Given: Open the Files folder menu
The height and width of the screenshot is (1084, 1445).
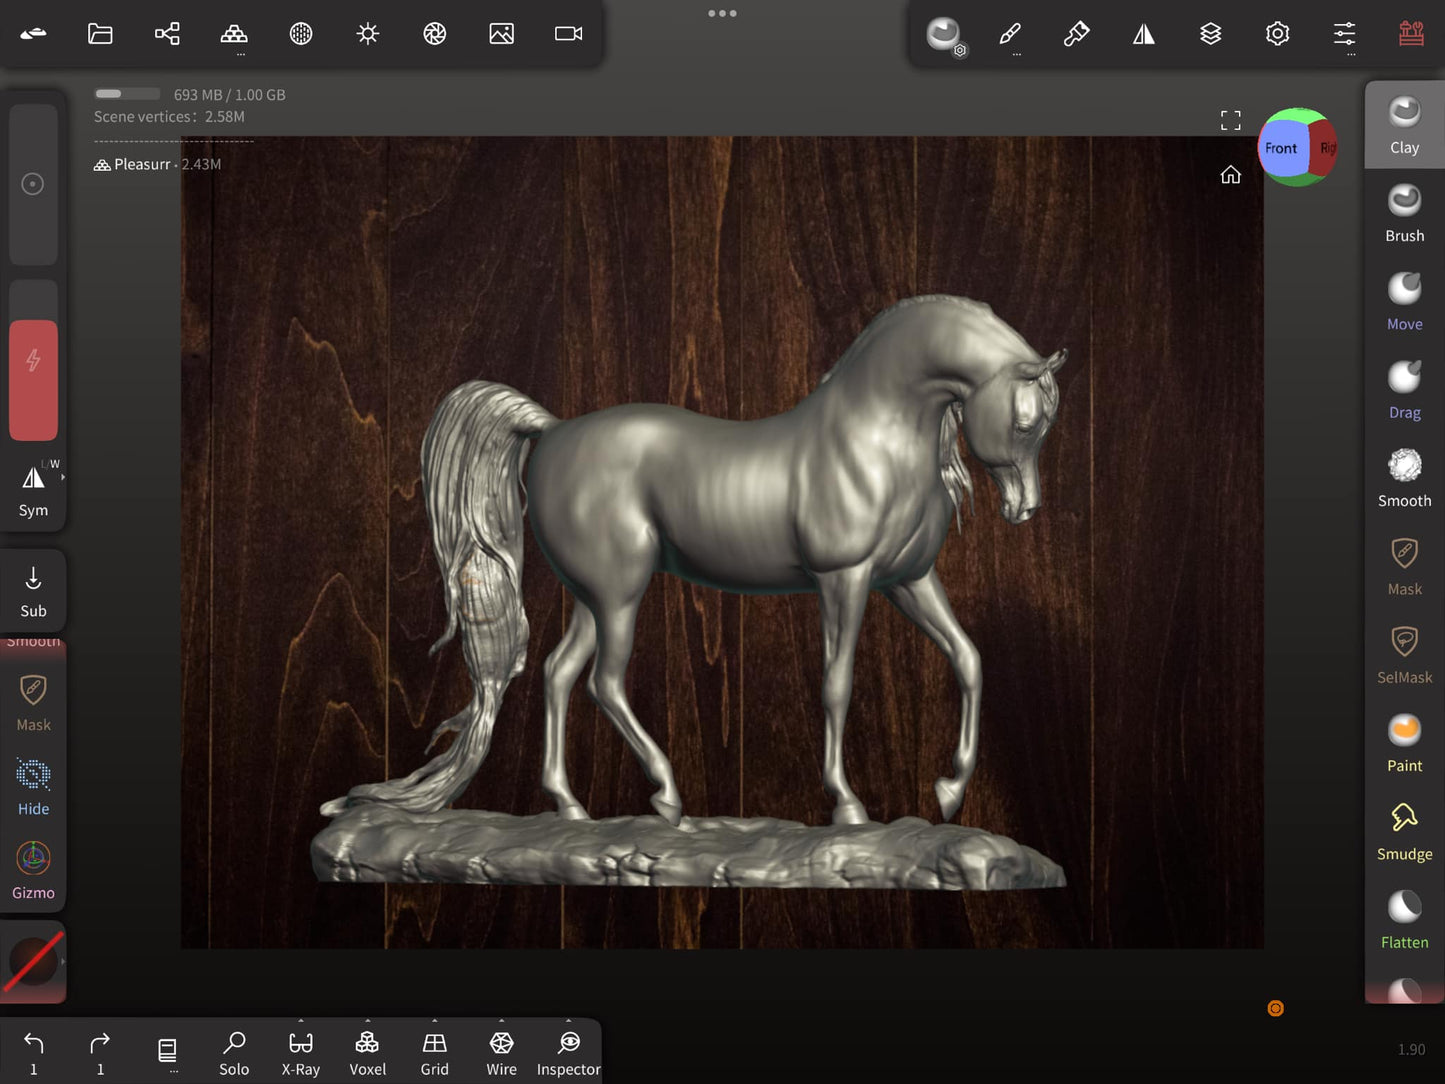Looking at the screenshot, I should click(100, 34).
